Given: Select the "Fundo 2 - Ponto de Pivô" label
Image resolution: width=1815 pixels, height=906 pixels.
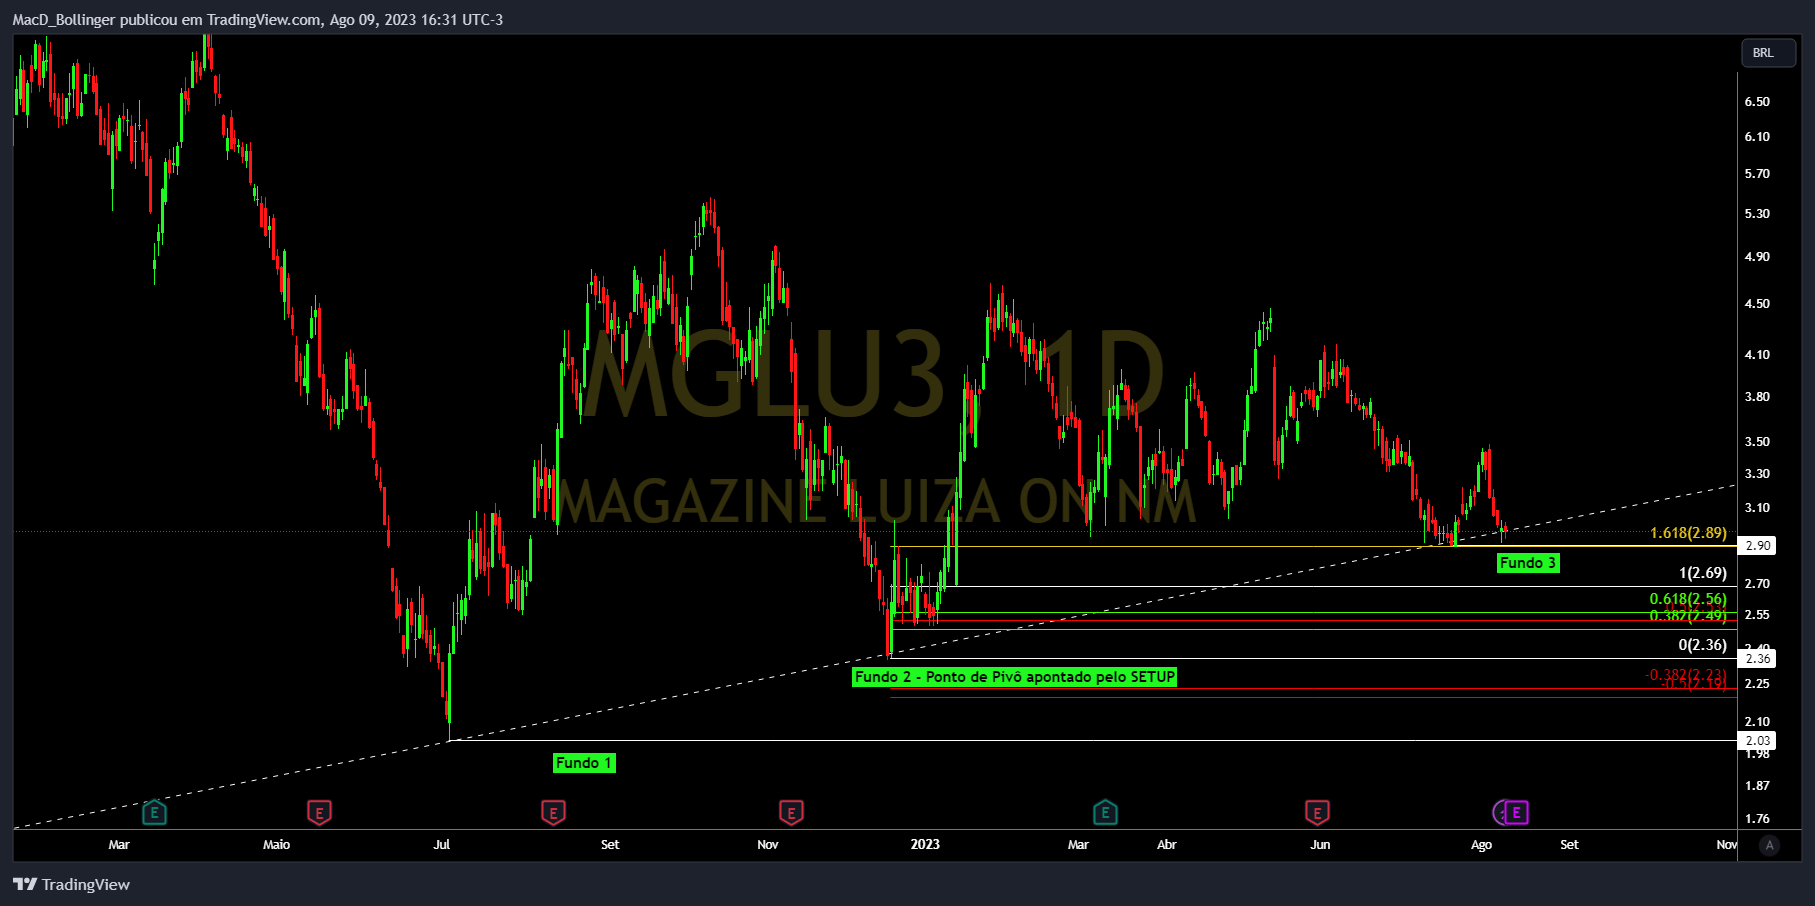Looking at the screenshot, I should click(1015, 677).
